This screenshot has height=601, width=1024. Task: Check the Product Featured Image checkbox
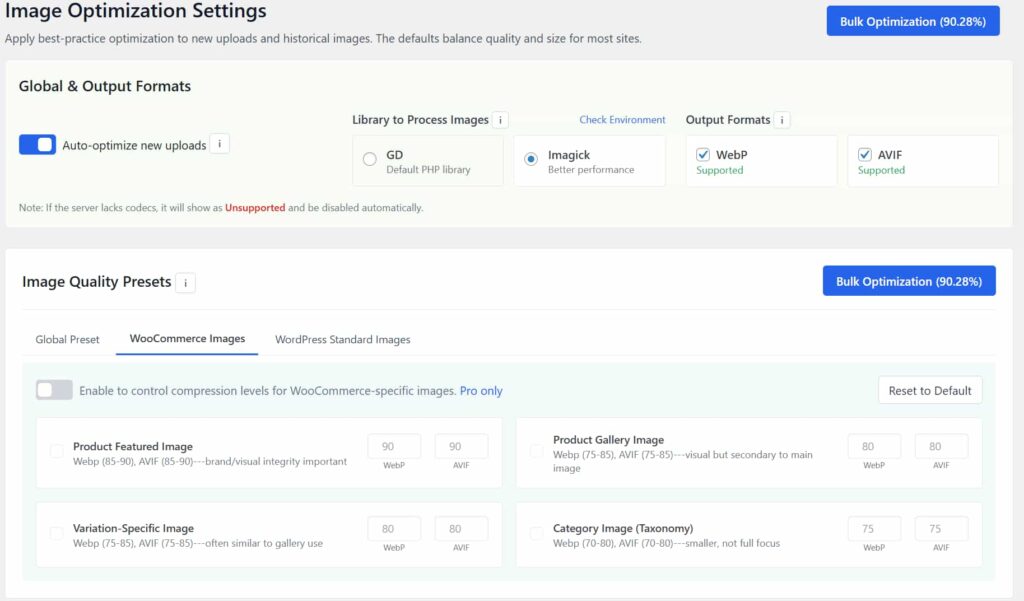(57, 451)
